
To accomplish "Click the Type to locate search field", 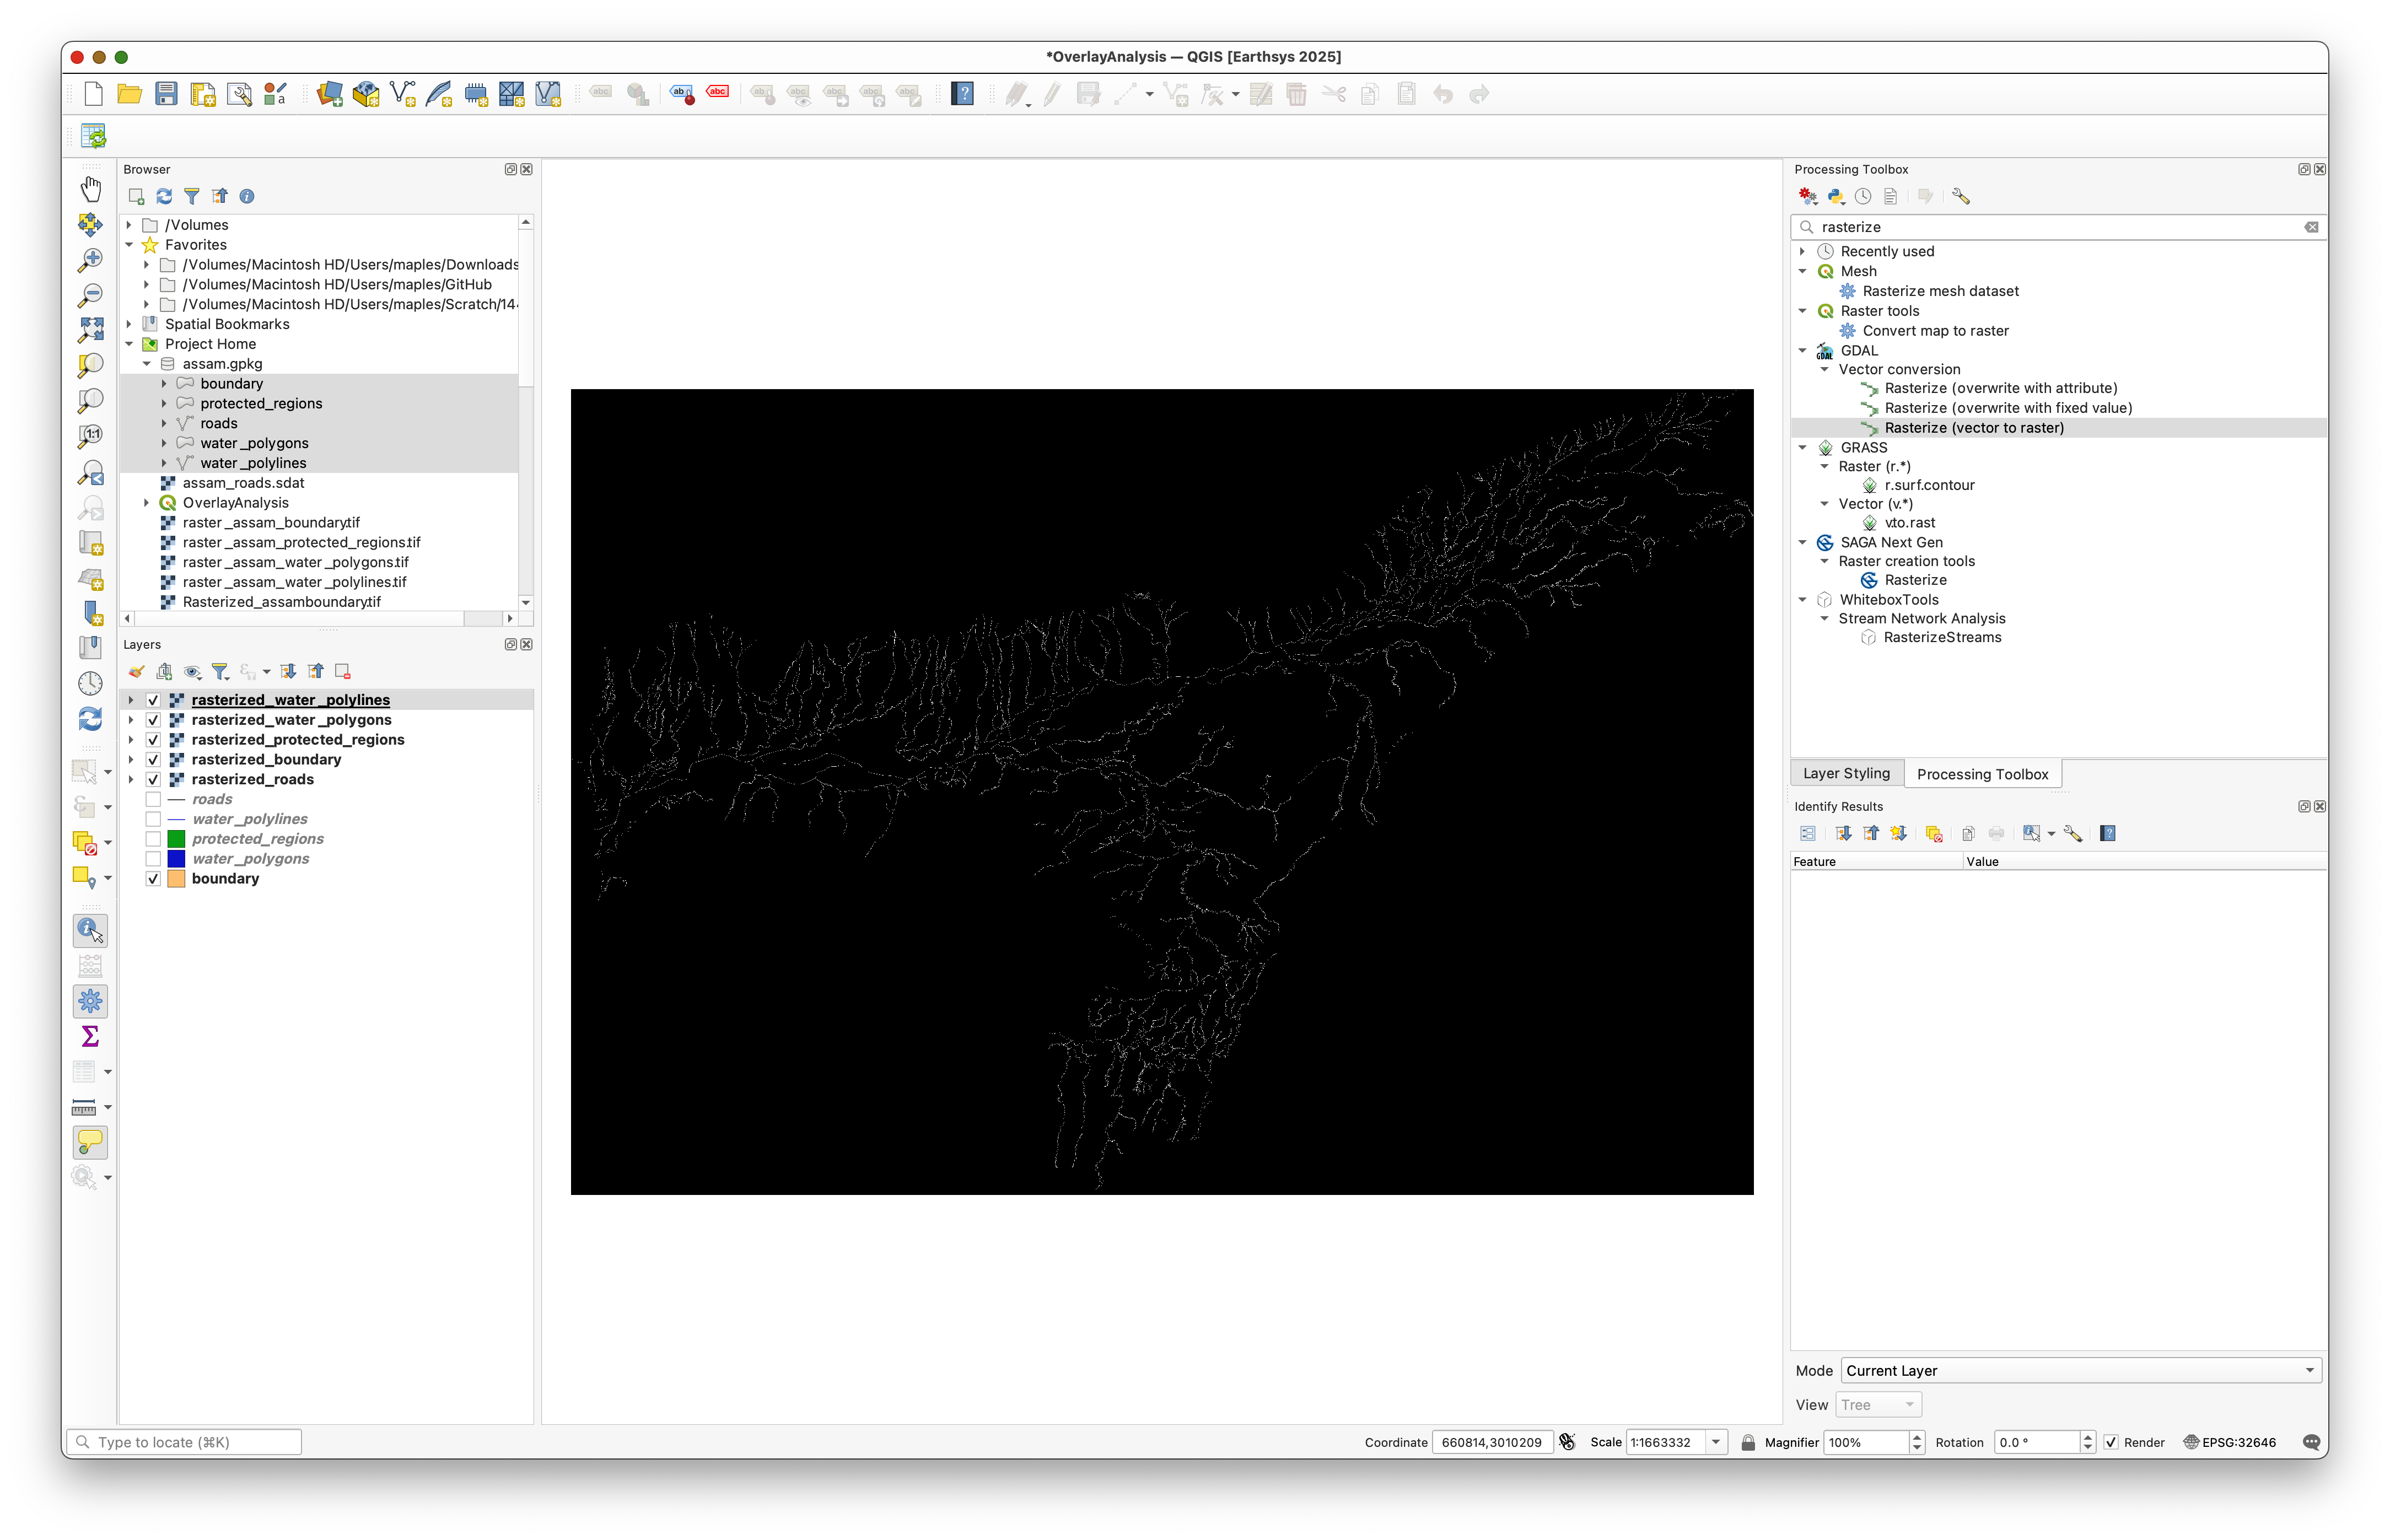I will click(185, 1442).
